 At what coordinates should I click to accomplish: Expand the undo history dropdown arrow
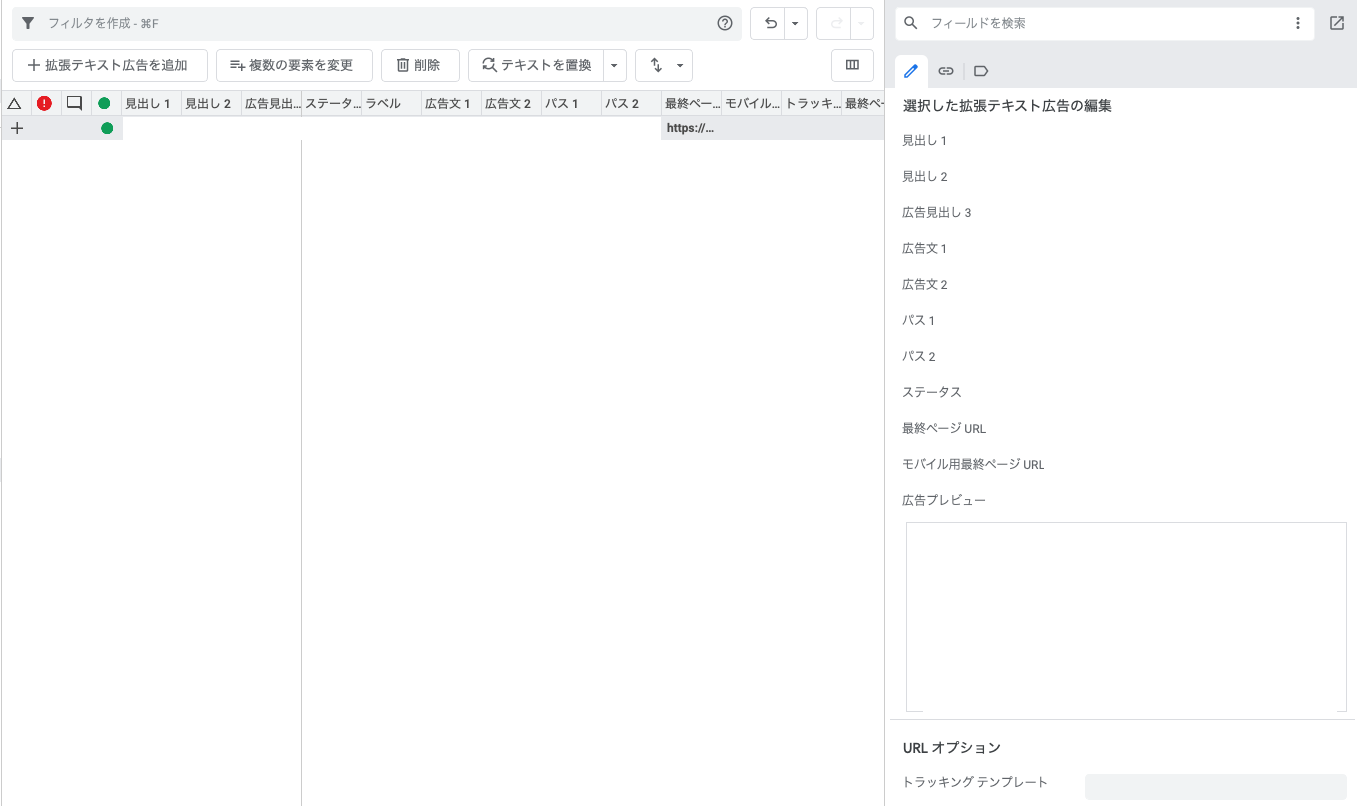click(x=795, y=24)
